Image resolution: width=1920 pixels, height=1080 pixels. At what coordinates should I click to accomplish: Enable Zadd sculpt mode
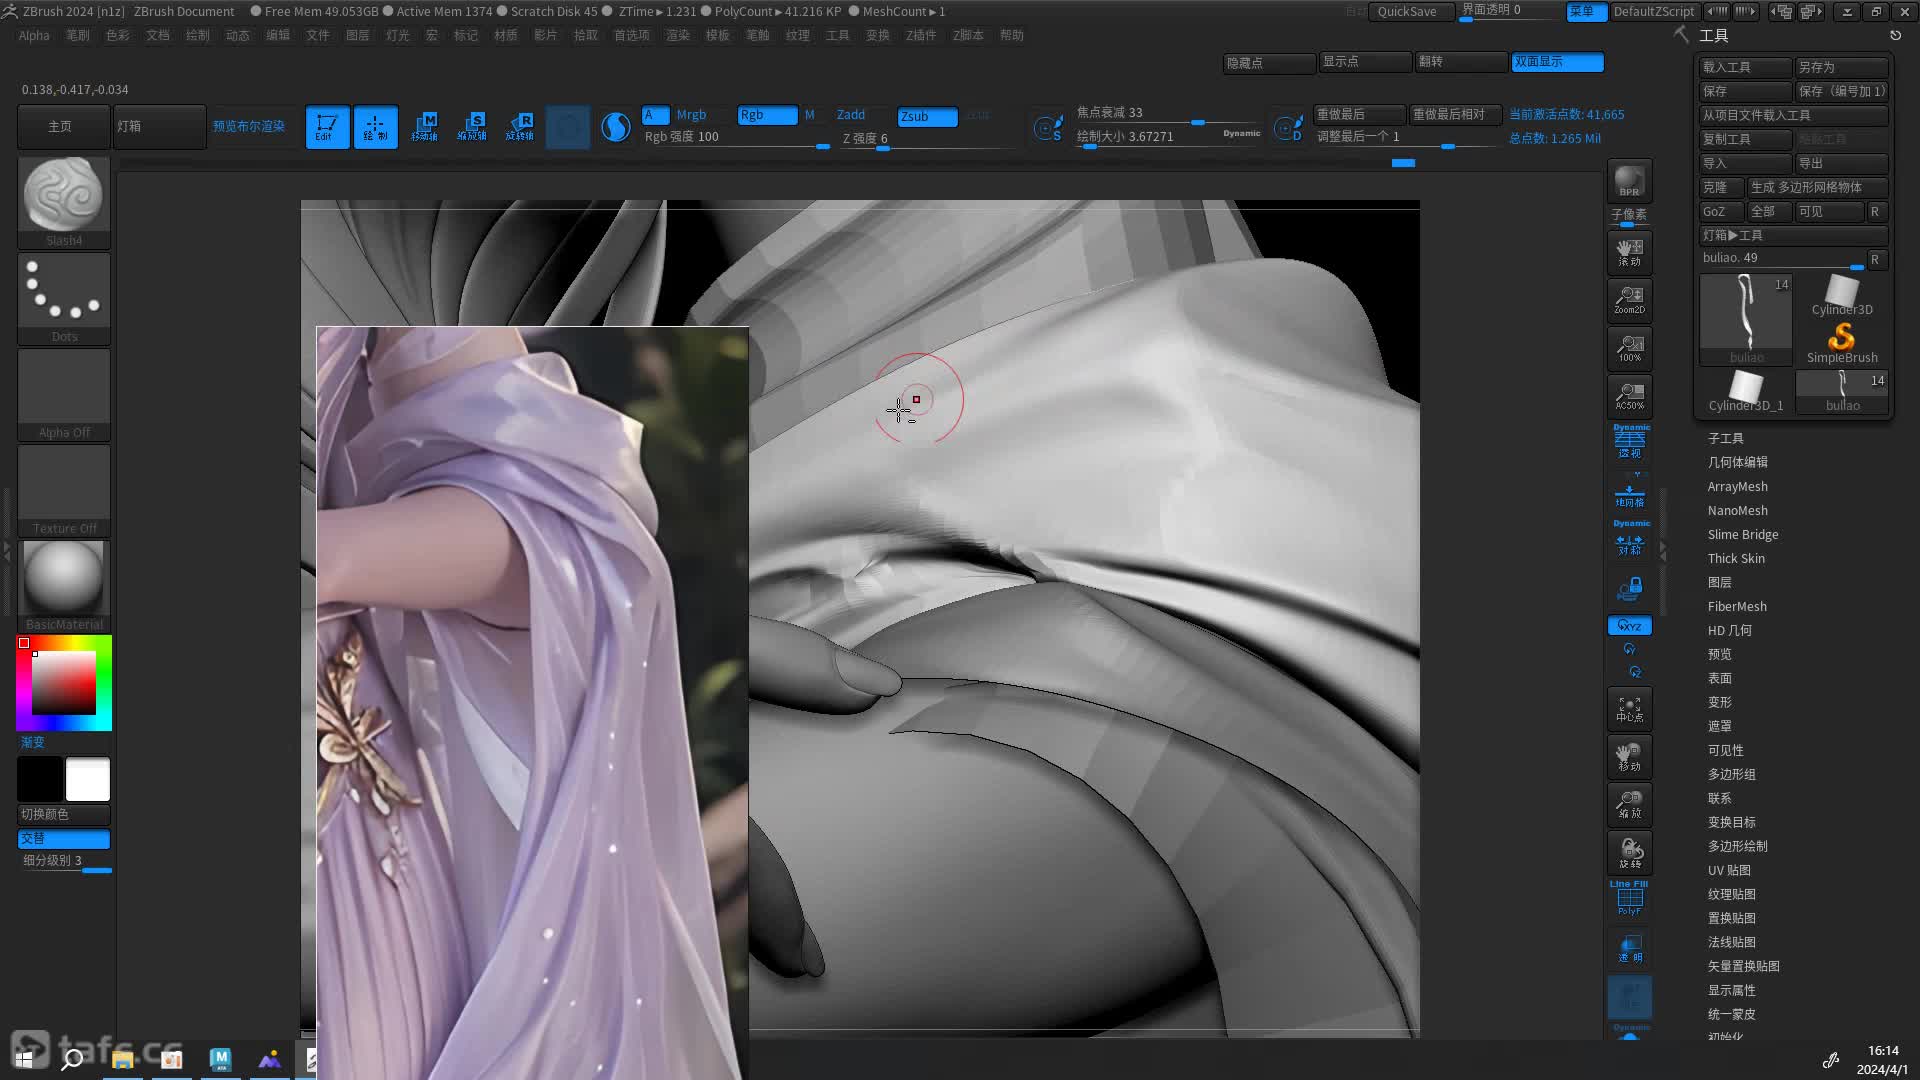tap(851, 115)
